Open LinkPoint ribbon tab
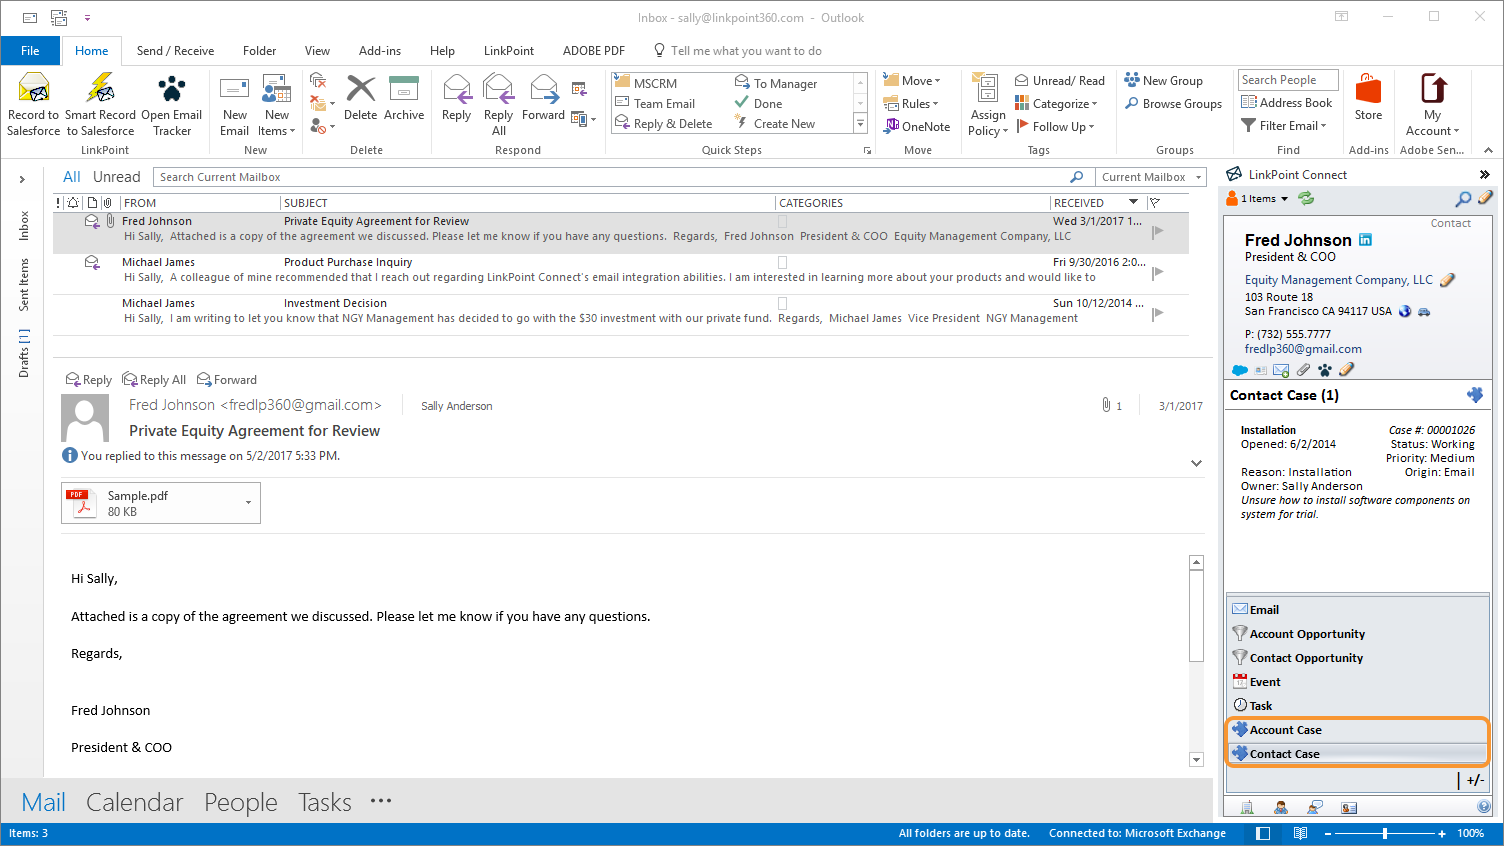Viewport: 1504px width, 846px height. [509, 50]
